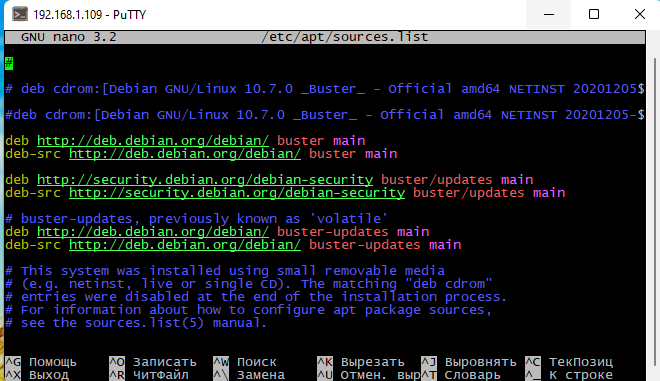Click the ^O 'Записать' write-out shortcut
The height and width of the screenshot is (381, 660).
[153, 362]
